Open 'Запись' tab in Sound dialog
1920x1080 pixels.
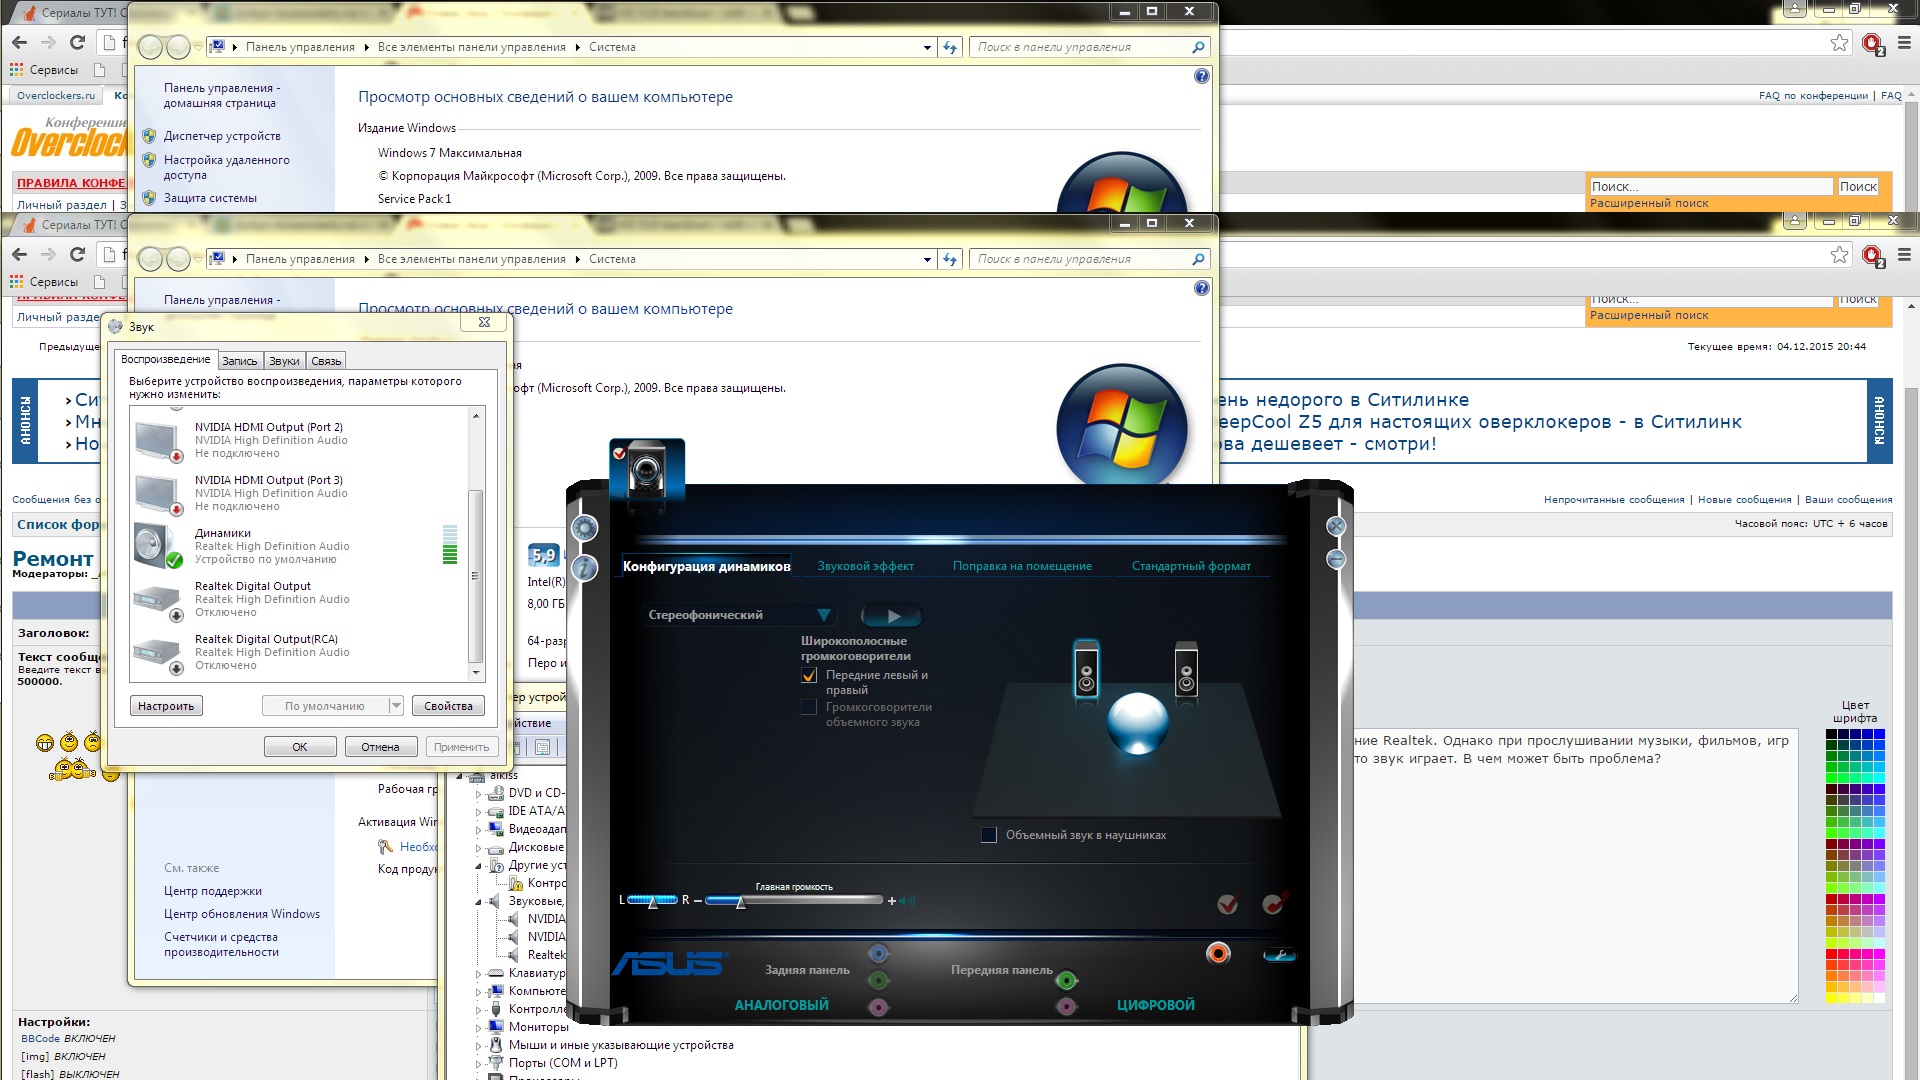point(239,361)
